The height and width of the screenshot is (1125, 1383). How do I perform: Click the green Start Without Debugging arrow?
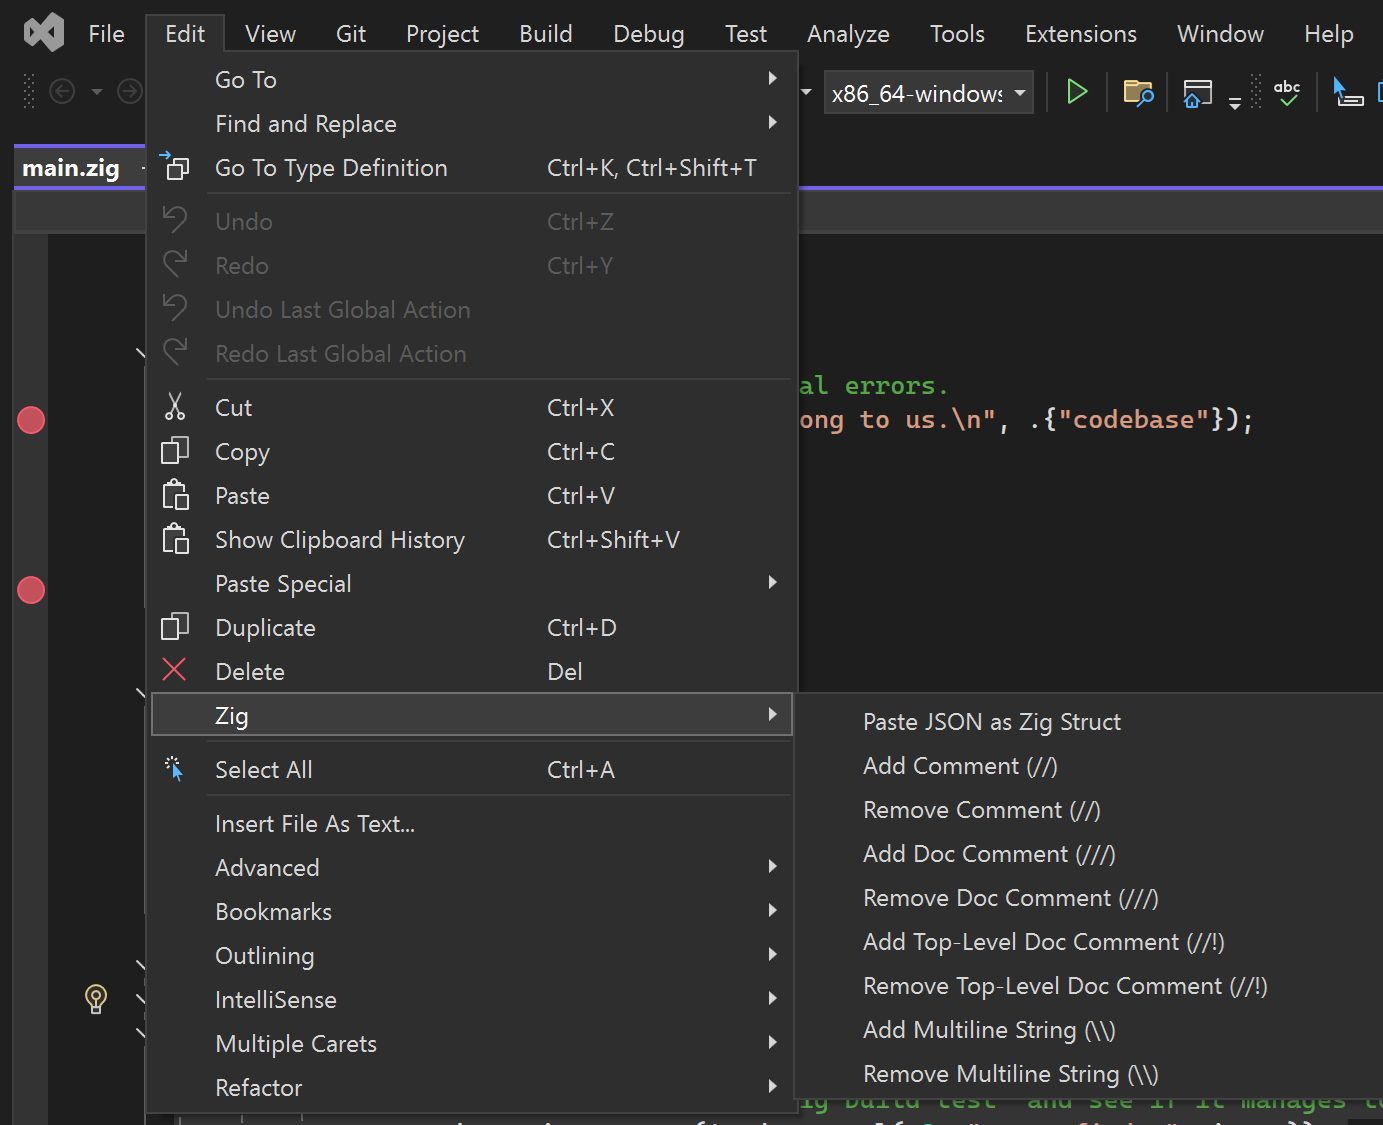[x=1076, y=92]
